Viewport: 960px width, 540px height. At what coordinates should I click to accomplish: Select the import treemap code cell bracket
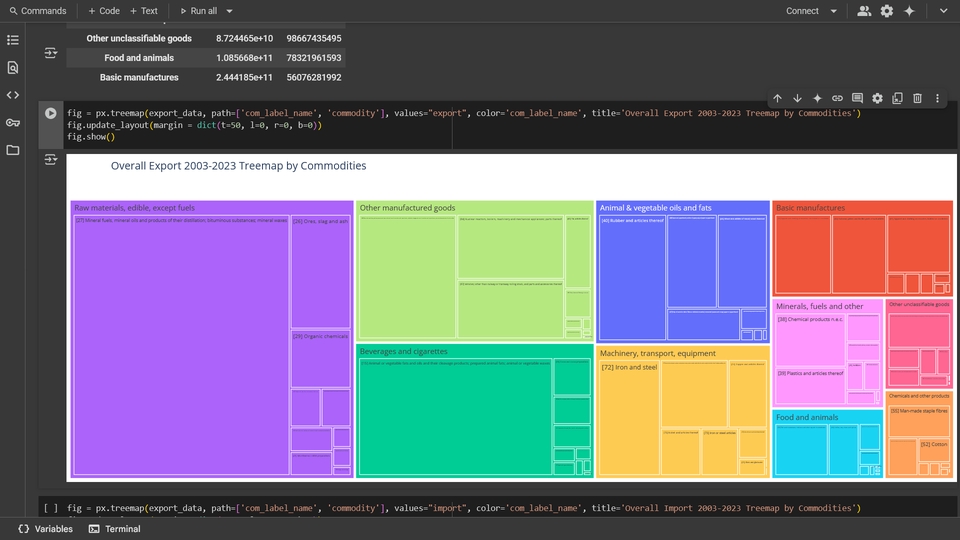click(51, 508)
